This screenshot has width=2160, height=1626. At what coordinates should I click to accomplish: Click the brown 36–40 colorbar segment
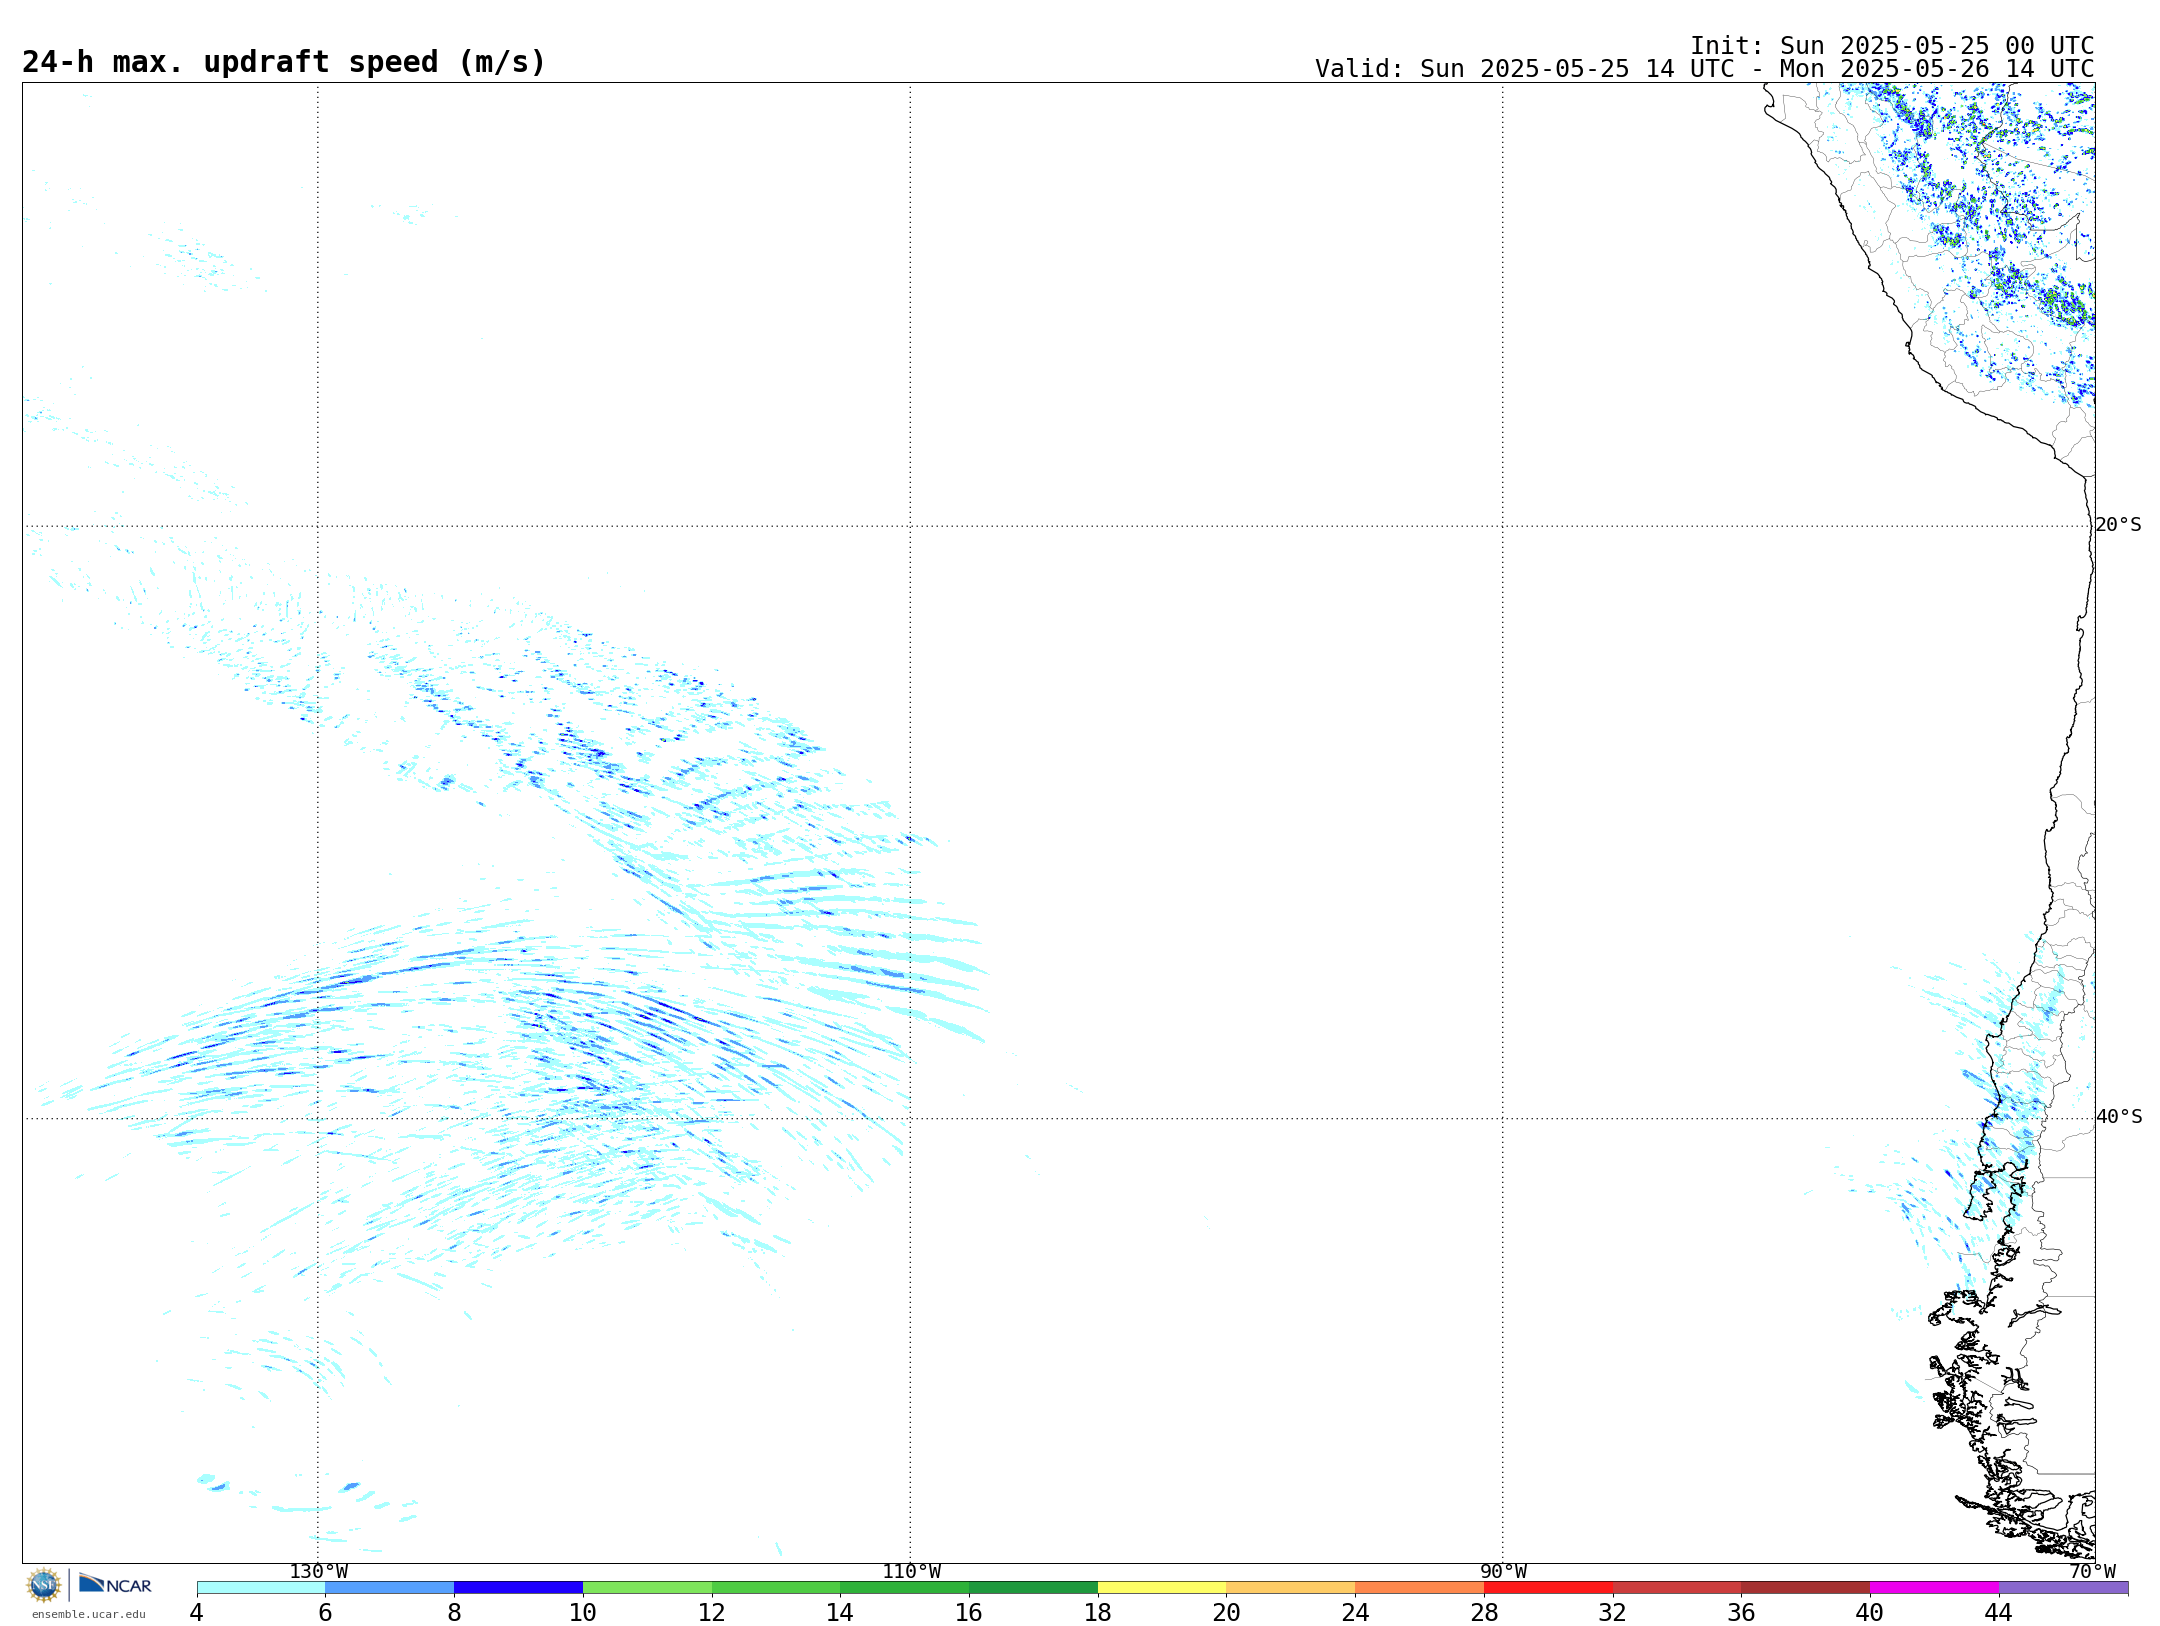[x=1805, y=1588]
